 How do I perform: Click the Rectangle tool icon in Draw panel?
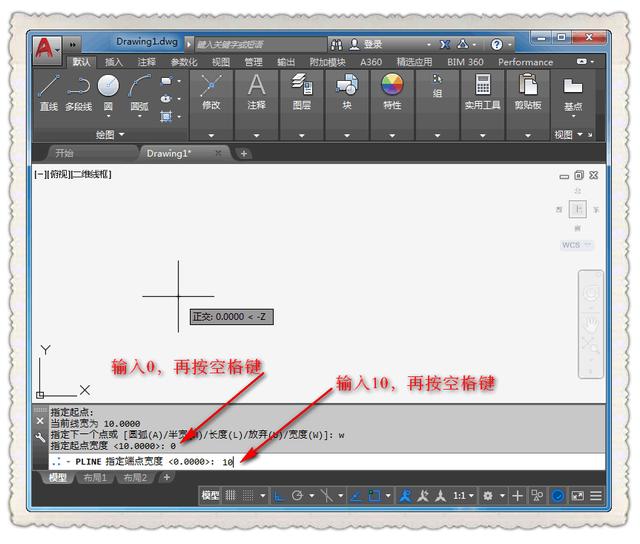(x=166, y=81)
